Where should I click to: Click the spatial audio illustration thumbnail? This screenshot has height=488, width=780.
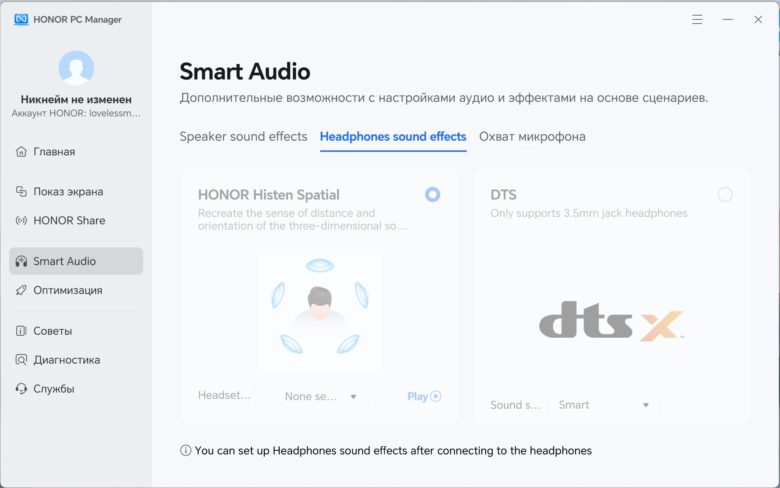pos(319,311)
